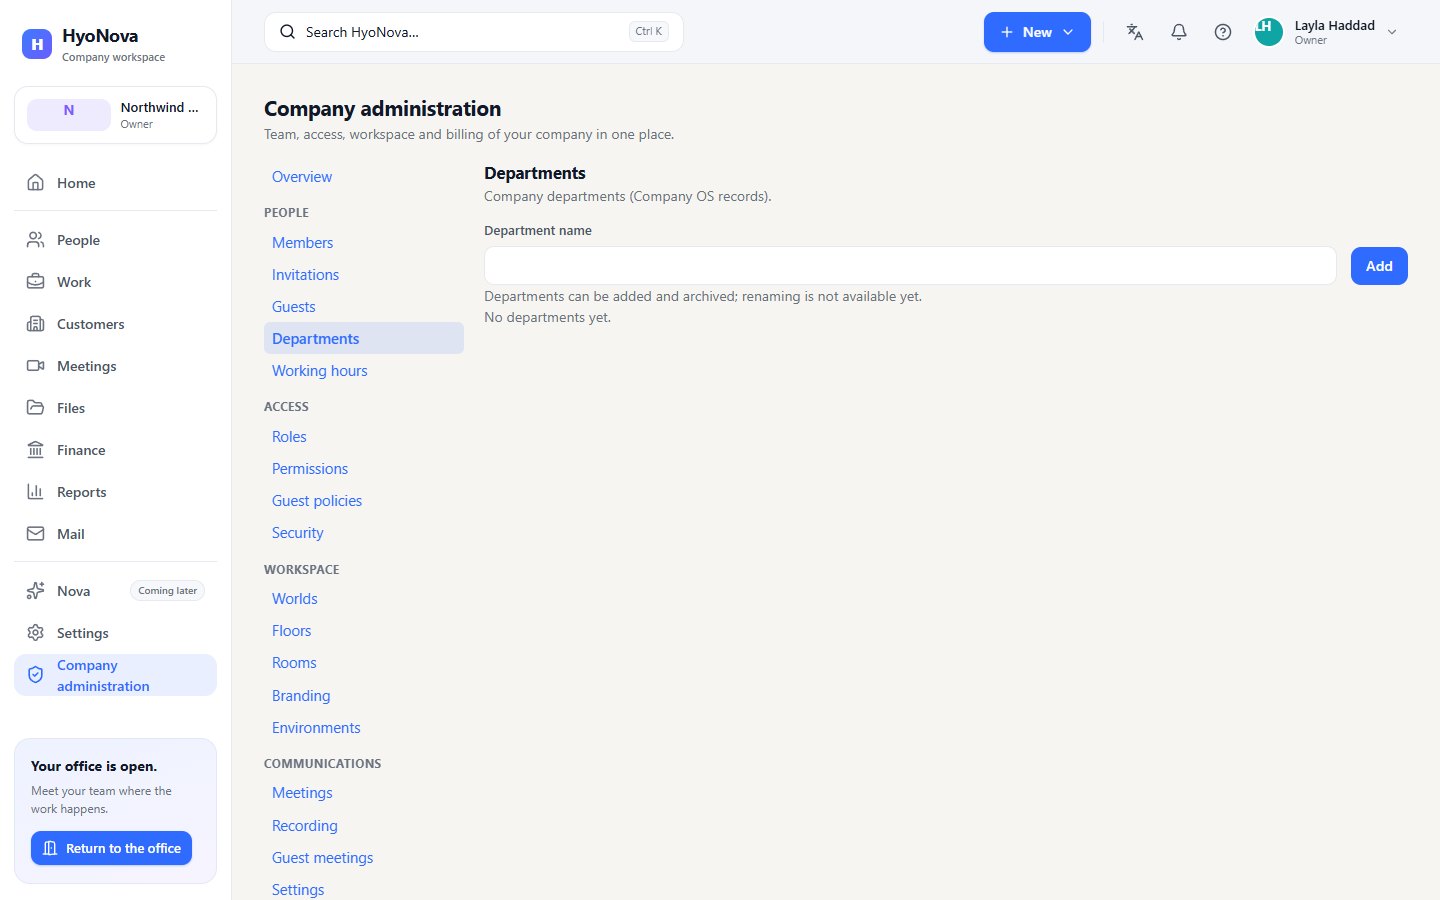Viewport: 1440px width, 900px height.
Task: Click Return to the office button
Action: tap(111, 848)
